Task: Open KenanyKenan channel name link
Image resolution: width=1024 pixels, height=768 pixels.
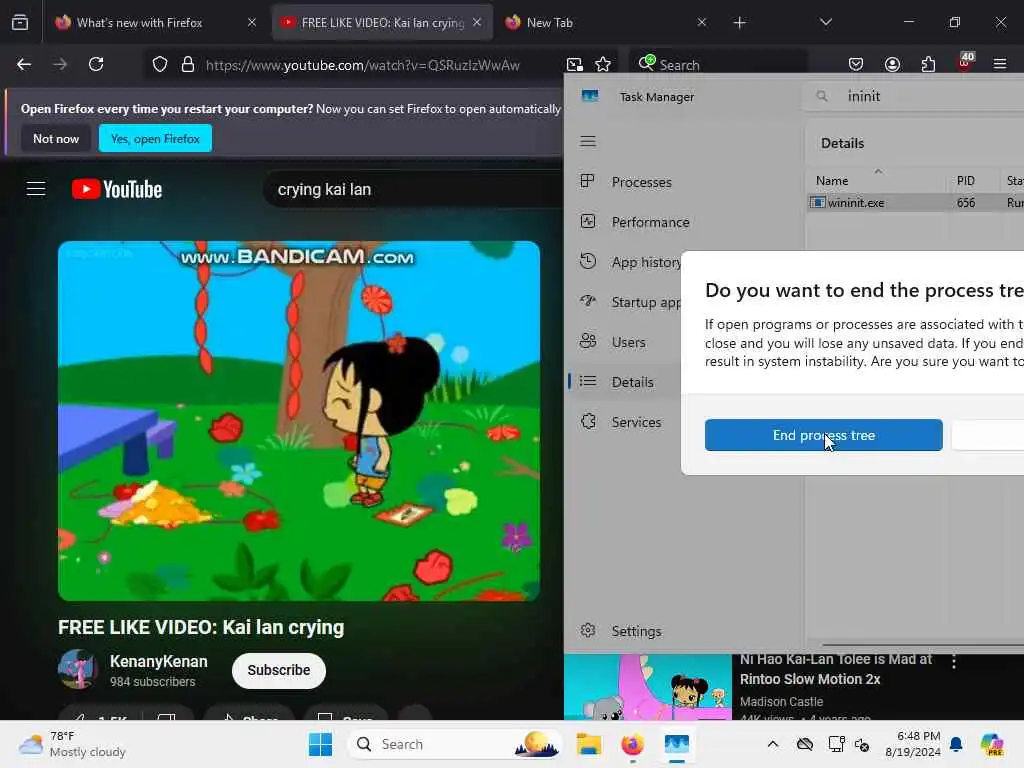Action: click(x=159, y=662)
